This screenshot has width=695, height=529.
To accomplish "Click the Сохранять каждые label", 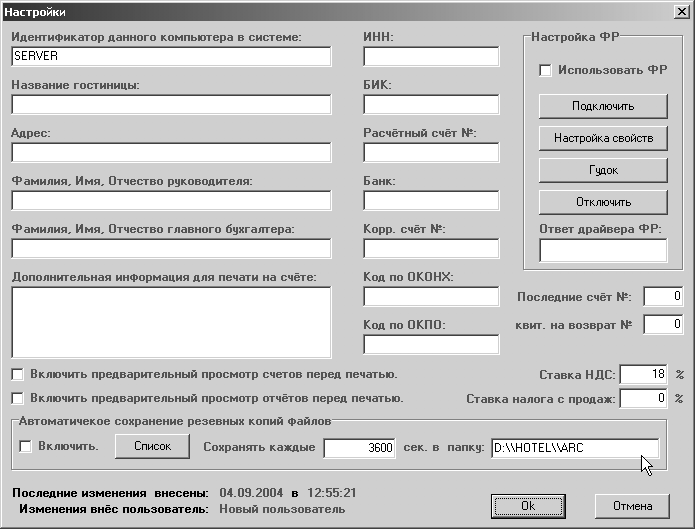I will coord(259,447).
